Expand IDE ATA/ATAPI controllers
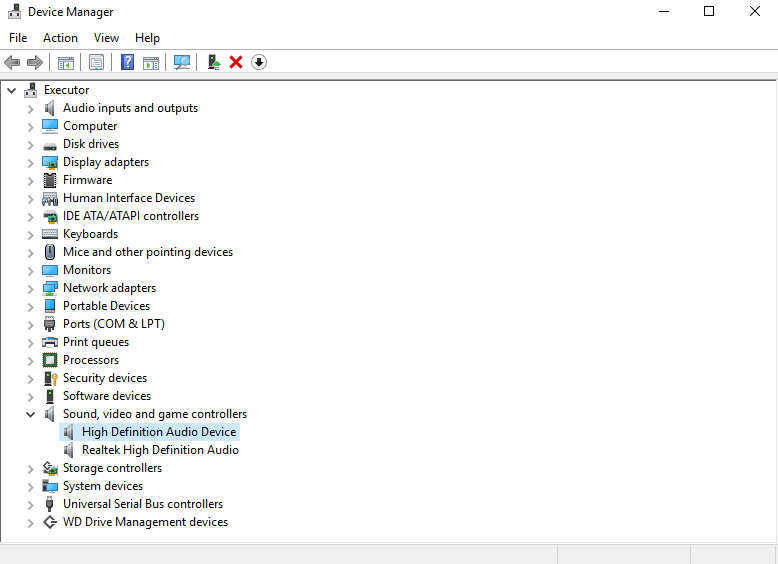Screen dimensions: 778x564 coord(31,217)
